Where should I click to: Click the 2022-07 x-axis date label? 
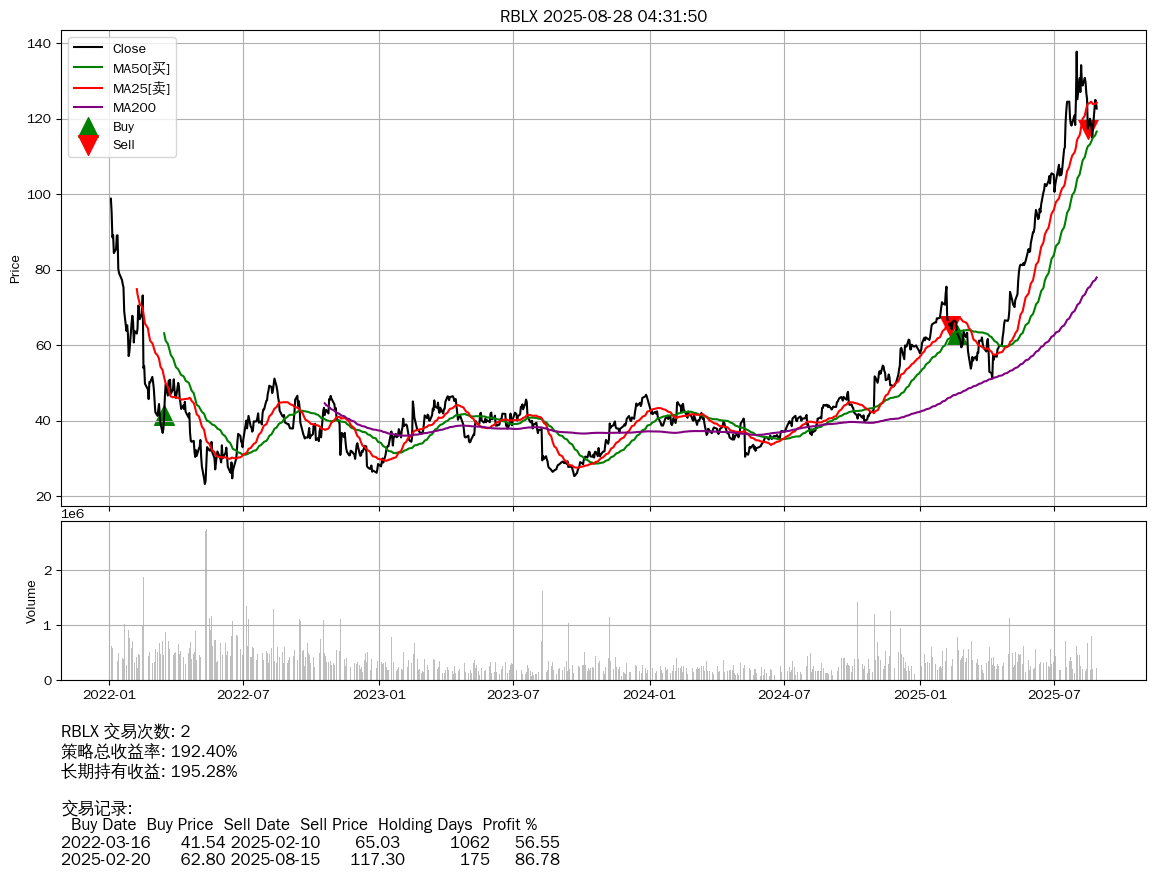[x=244, y=694]
